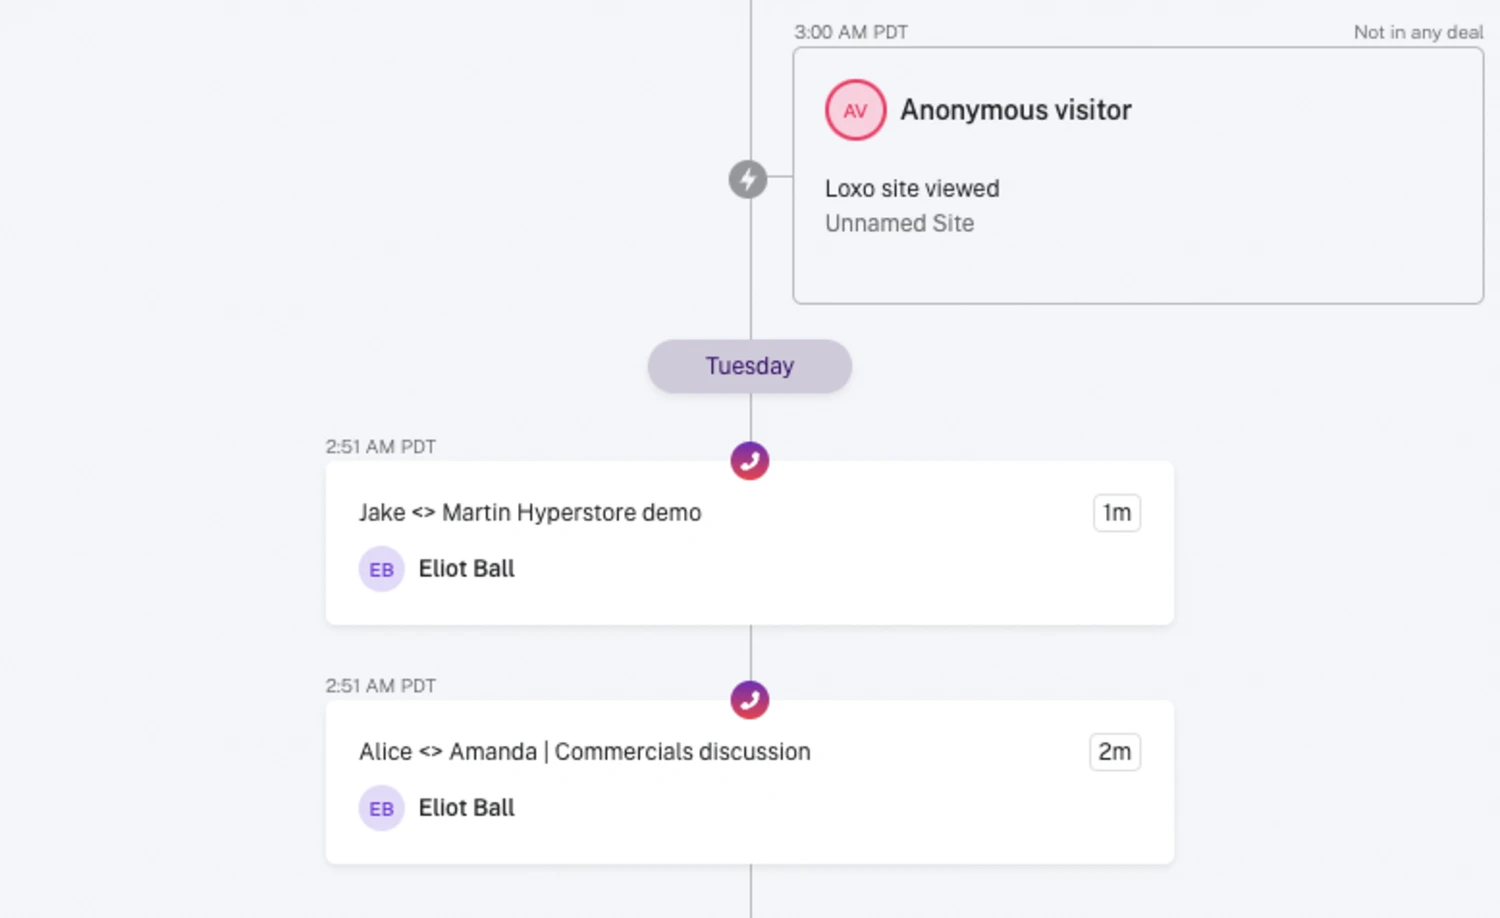Click Eliot Ball name in Commercials discussion card
Image resolution: width=1500 pixels, height=918 pixels.
(466, 808)
